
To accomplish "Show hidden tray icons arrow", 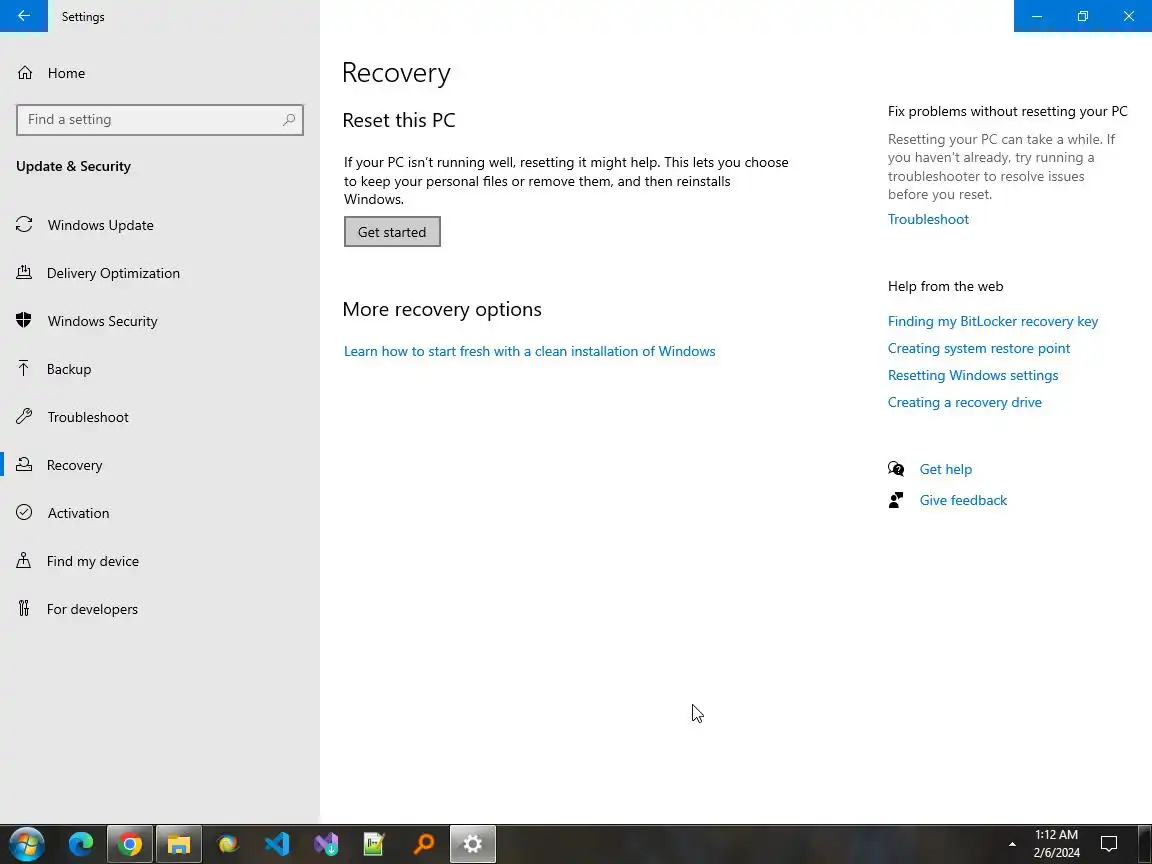I will click(1012, 844).
